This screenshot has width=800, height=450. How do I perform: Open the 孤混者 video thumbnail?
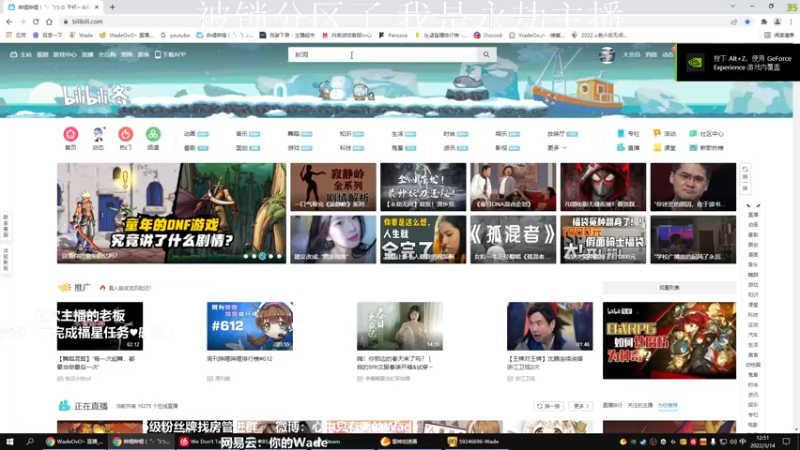coord(513,239)
